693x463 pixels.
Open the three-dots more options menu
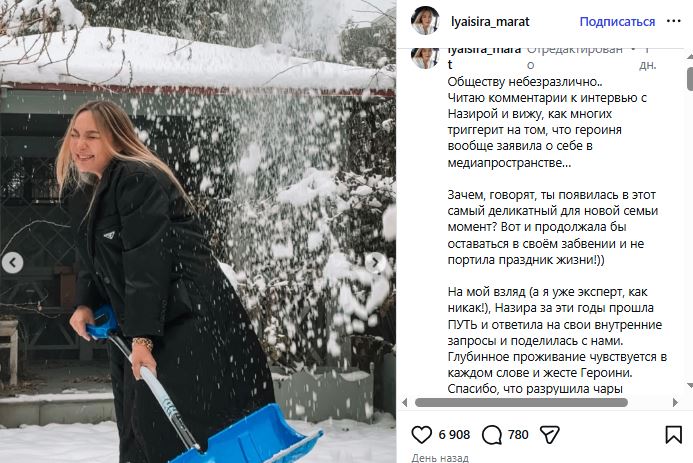tap(674, 21)
